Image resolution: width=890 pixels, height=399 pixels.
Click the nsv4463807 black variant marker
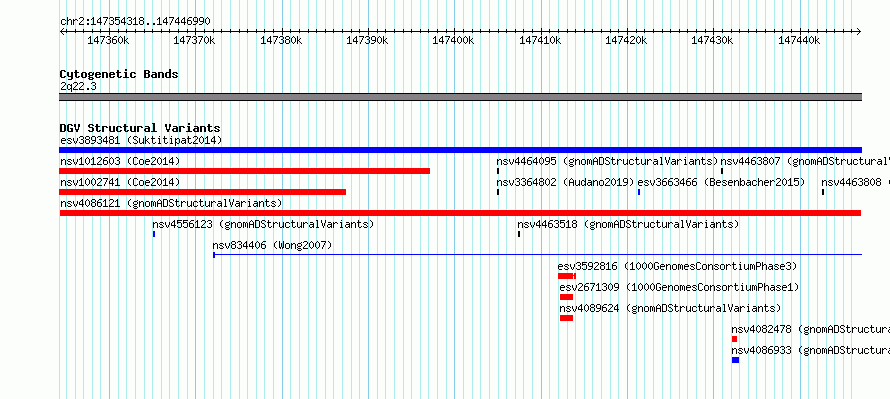point(722,171)
